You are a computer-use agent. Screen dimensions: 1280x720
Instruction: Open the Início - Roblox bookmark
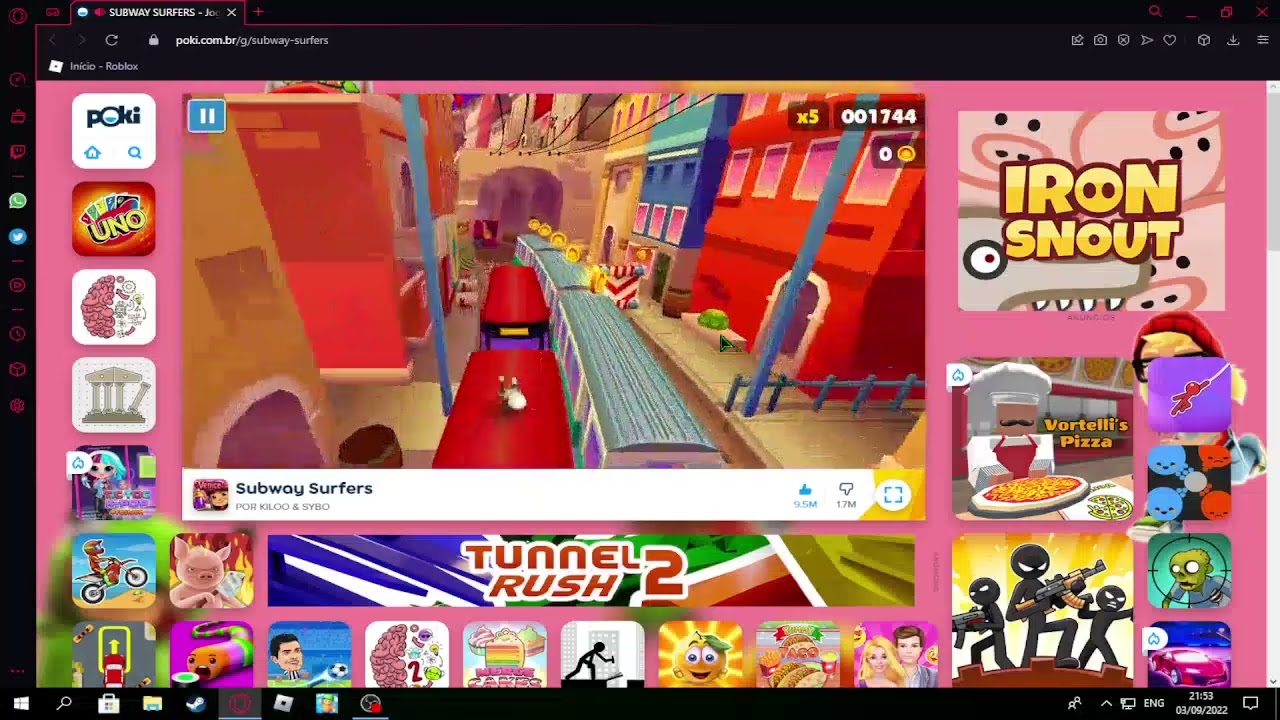tap(94, 66)
